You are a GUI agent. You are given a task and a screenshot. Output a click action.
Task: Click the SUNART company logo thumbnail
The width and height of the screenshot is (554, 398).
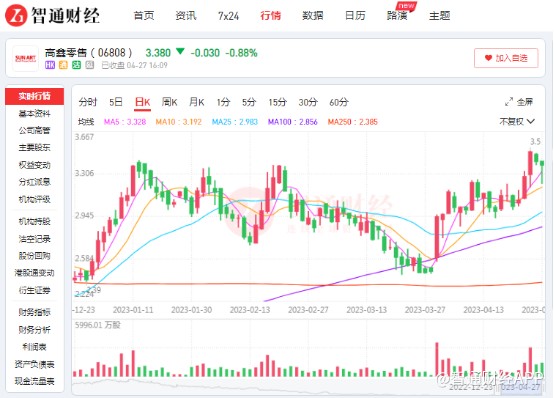coord(25,59)
